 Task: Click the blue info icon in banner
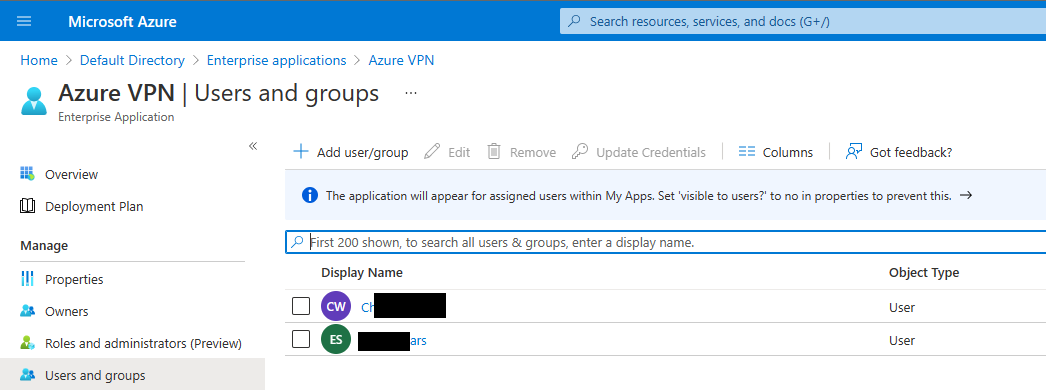pyautogui.click(x=310, y=195)
